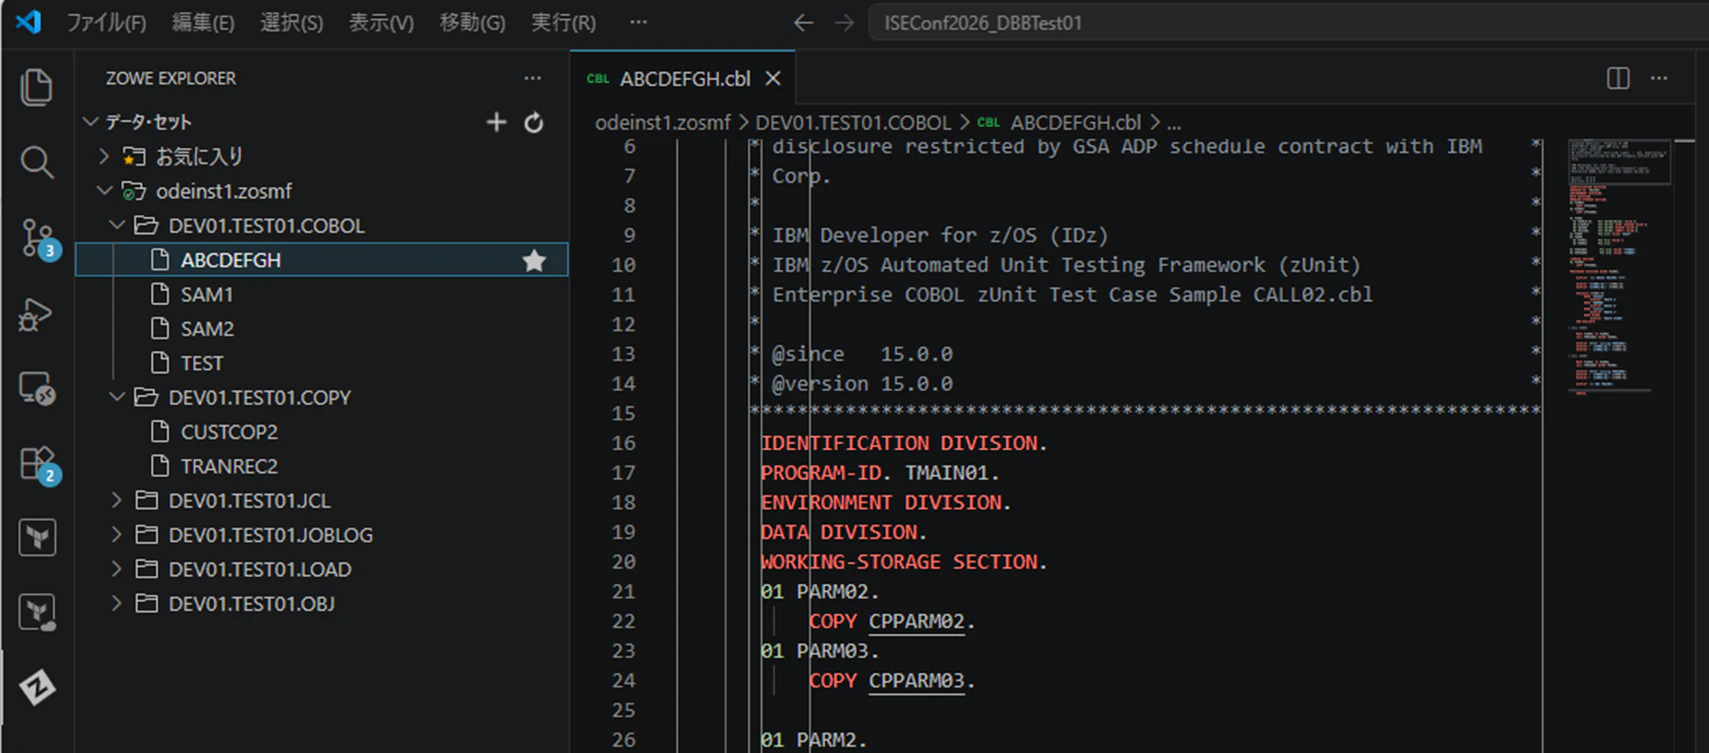The height and width of the screenshot is (753, 1709).
Task: Activate the ABCDEFGH.cbl editor tab
Action: pos(683,78)
